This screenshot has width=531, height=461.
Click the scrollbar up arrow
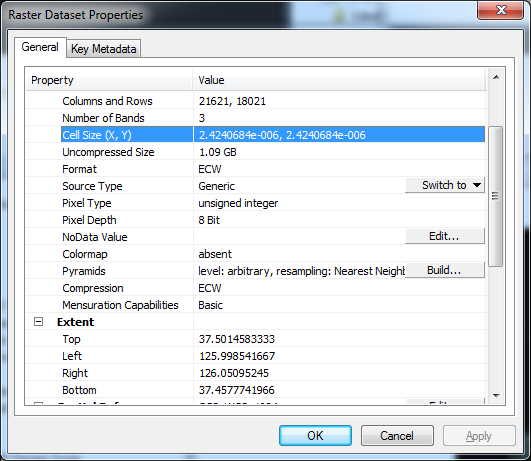[x=496, y=78]
